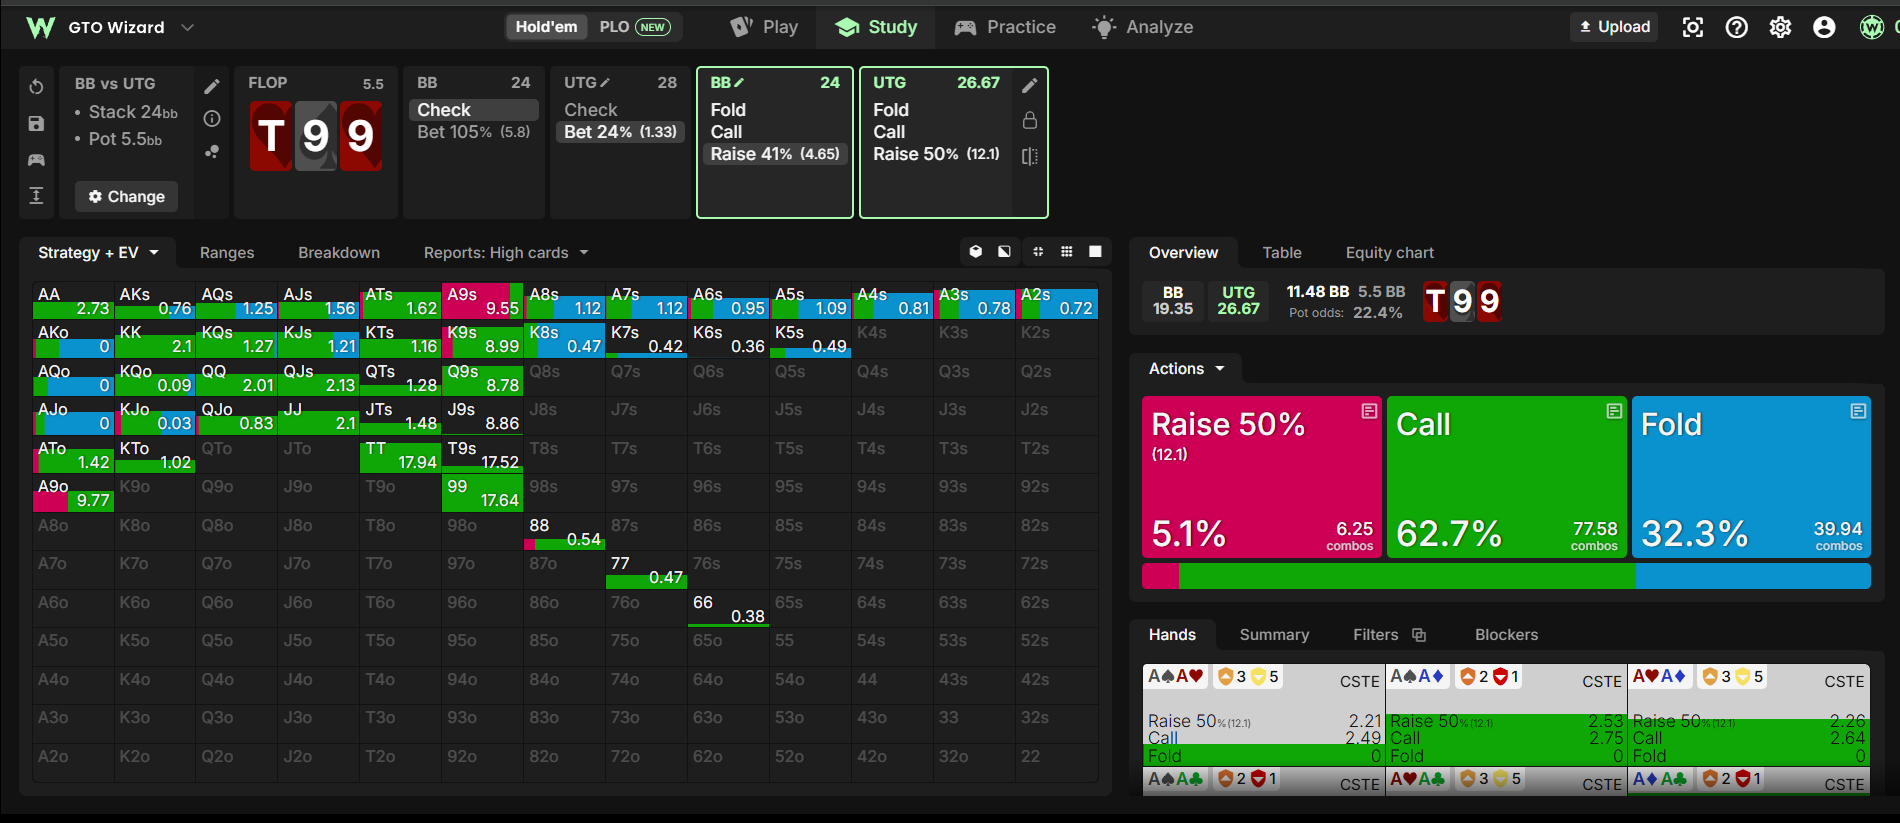This screenshot has height=823, width=1900.
Task: Expand the Call card details icon
Action: (1614, 411)
